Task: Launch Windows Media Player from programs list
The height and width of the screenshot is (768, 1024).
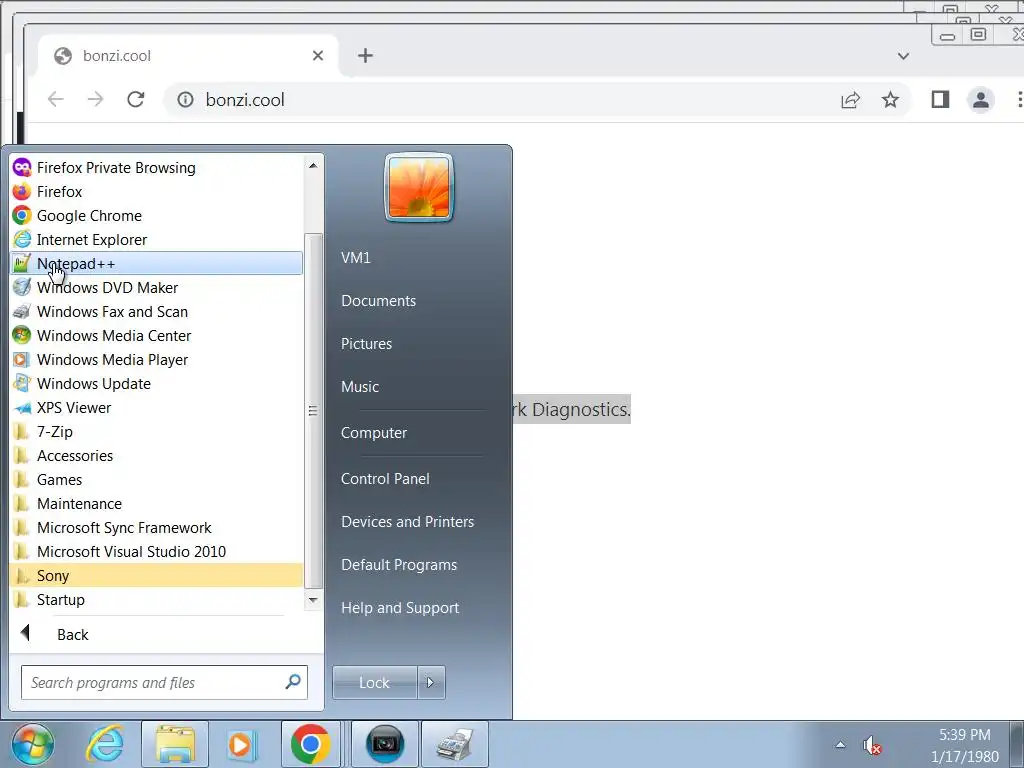Action: pos(157,360)
